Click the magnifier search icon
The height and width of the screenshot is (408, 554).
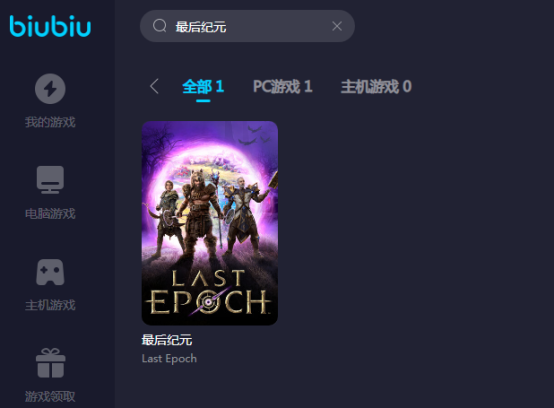160,26
